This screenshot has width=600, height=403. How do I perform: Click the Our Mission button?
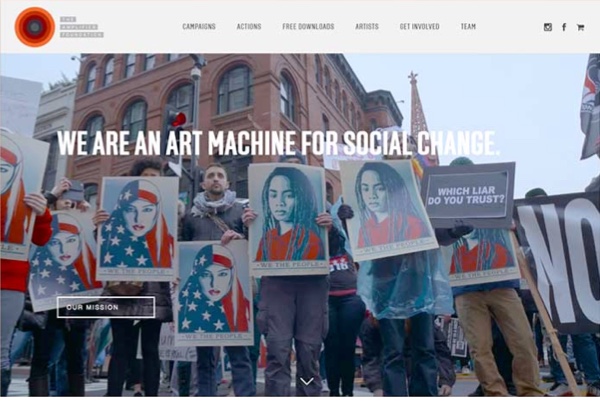pos(106,307)
